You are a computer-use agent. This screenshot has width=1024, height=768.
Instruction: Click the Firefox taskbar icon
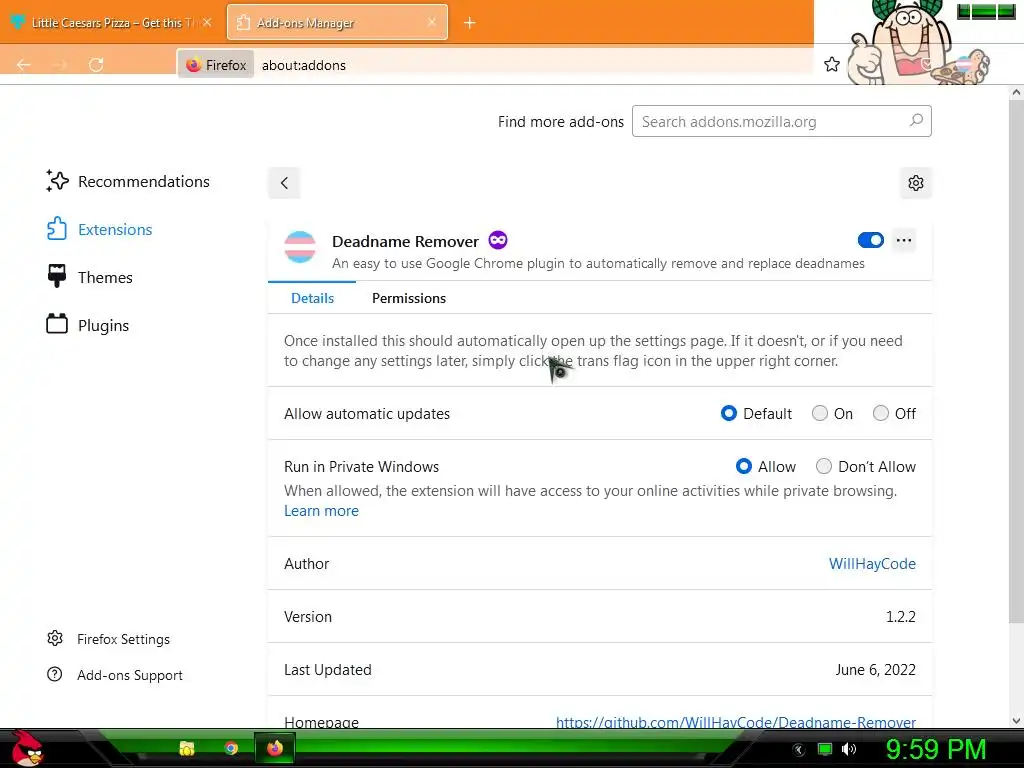pyautogui.click(x=275, y=748)
